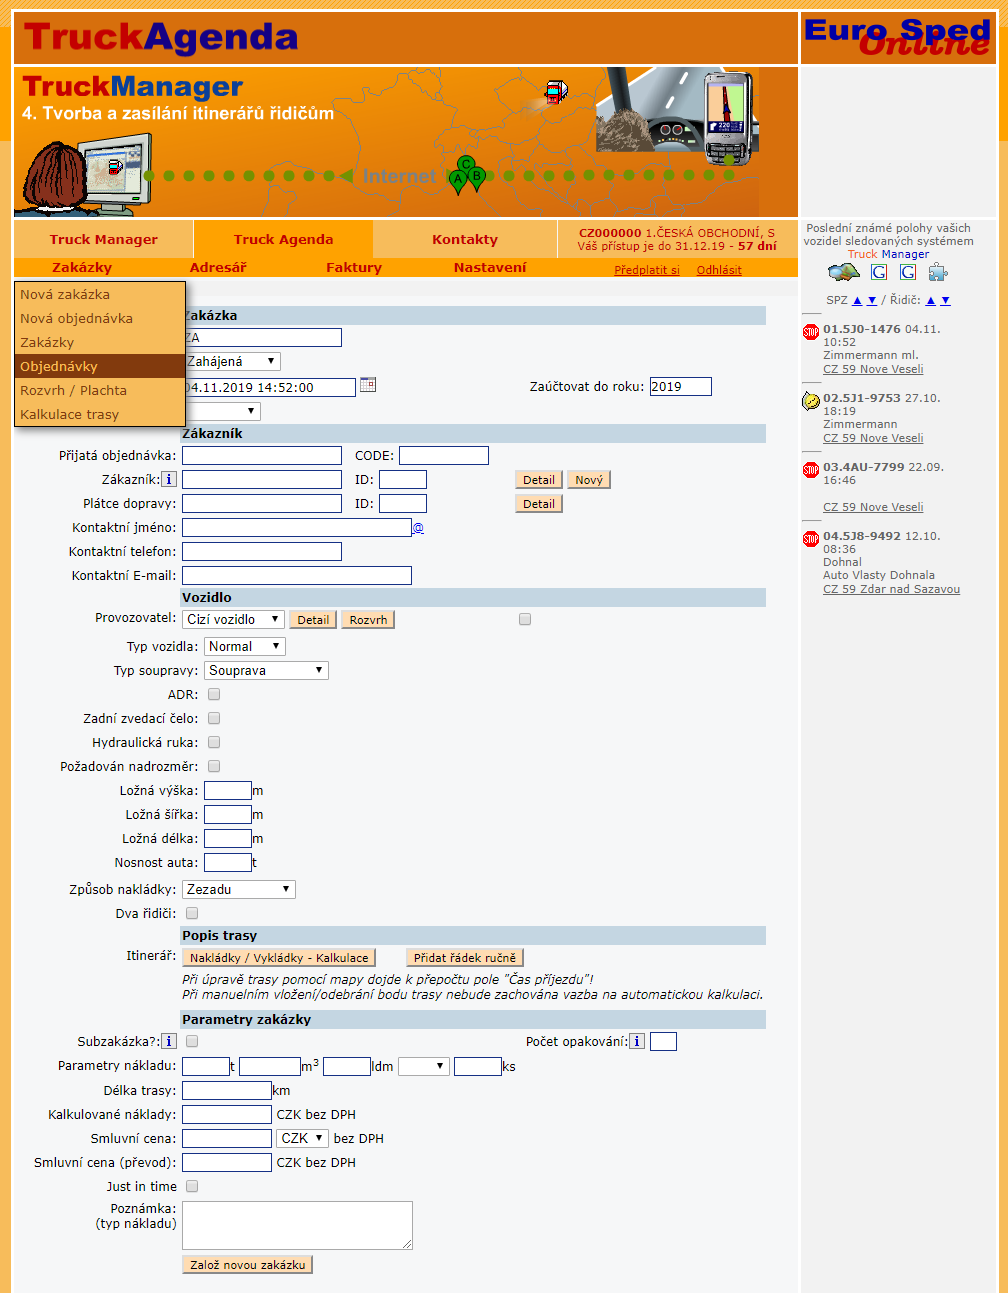Click STOP status icon for 03.4AU-7799
Image resolution: width=1008 pixels, height=1293 pixels.
[811, 470]
